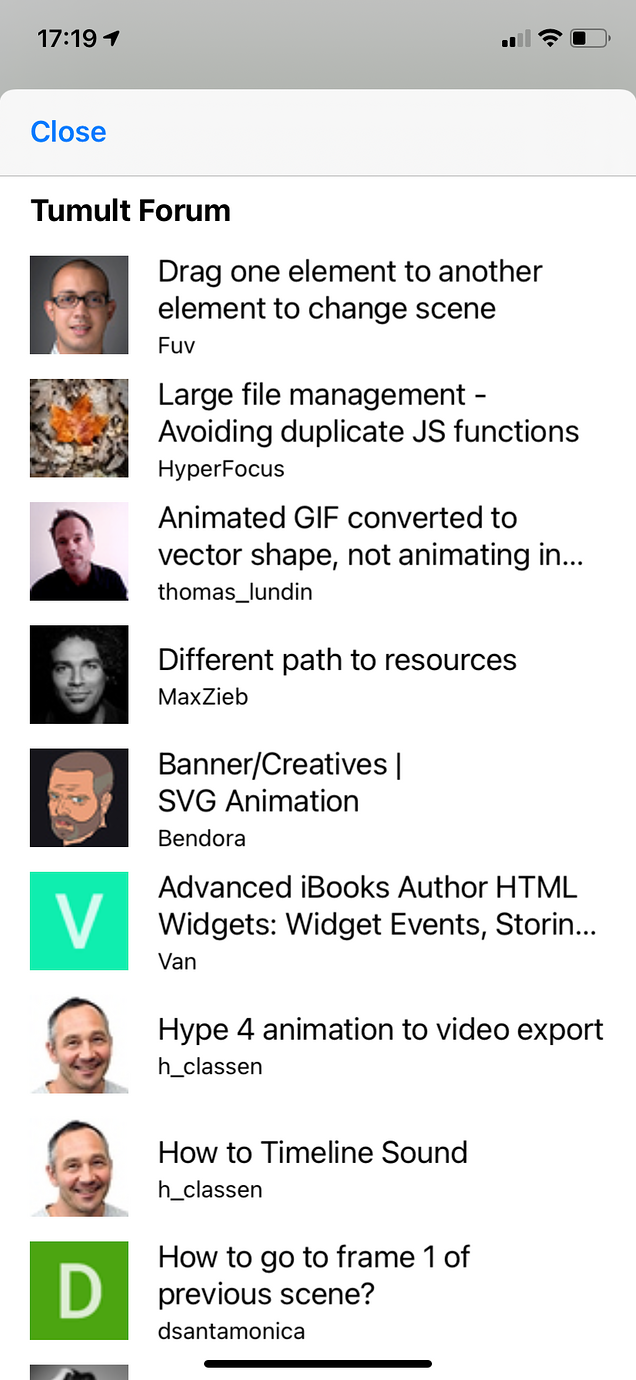The width and height of the screenshot is (636, 1380).
Task: Tap the battery indicator in status bar
Action: pyautogui.click(x=592, y=38)
